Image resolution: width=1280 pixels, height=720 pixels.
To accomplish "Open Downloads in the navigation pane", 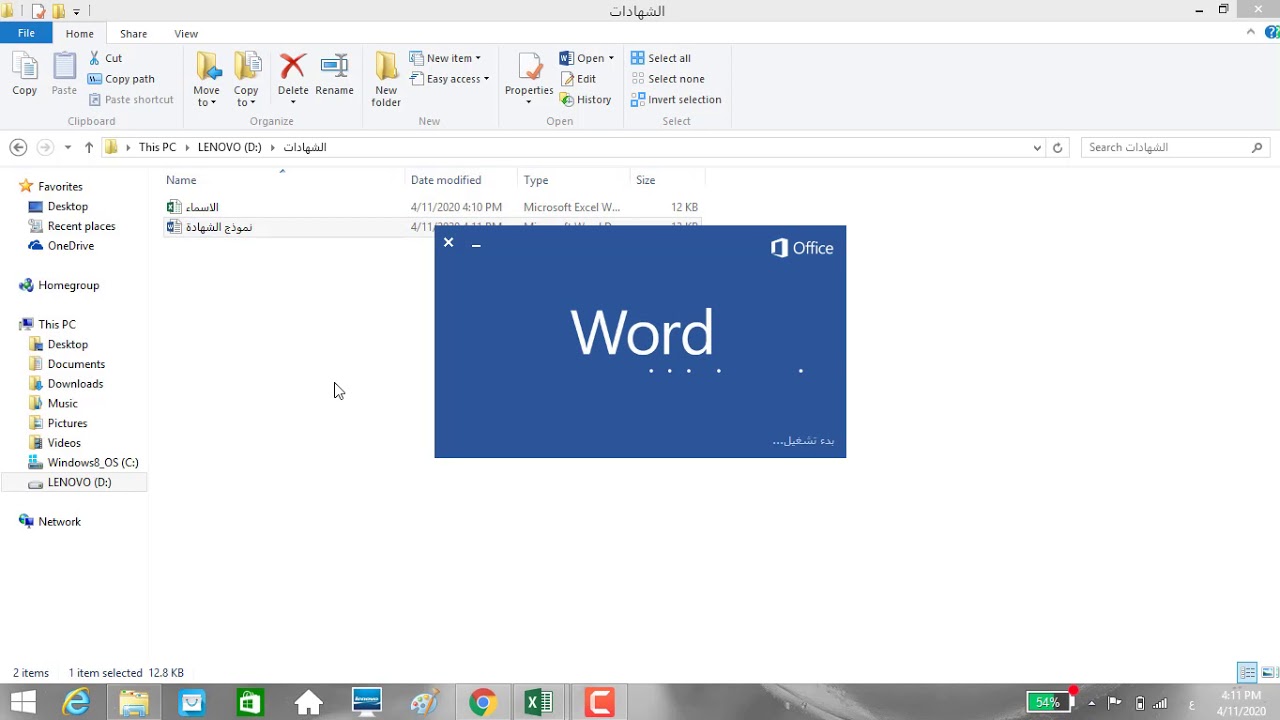I will [x=75, y=383].
